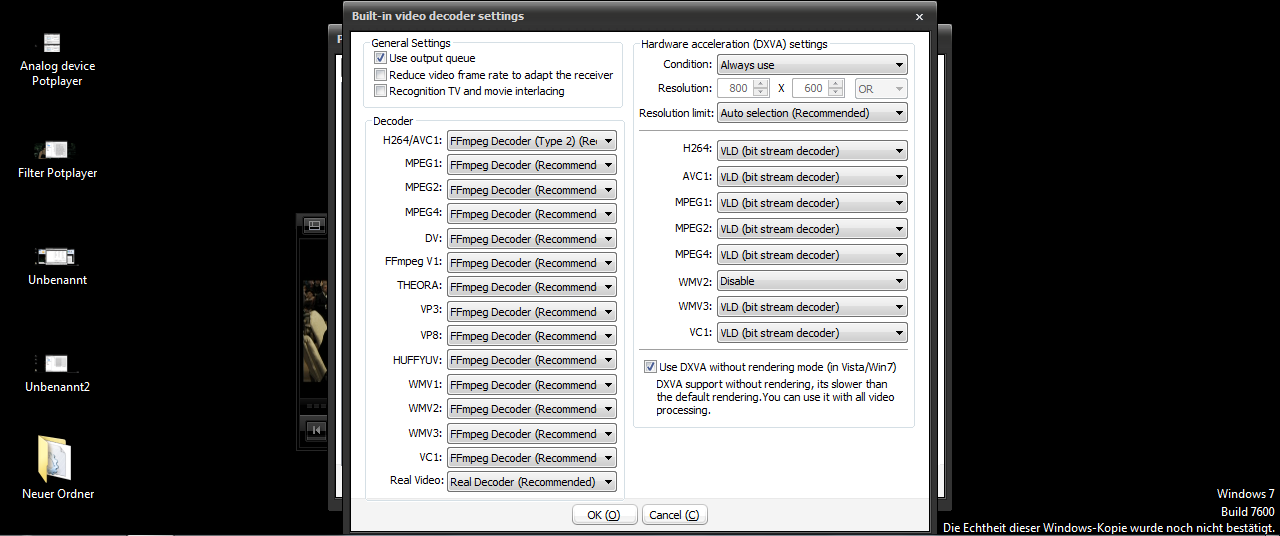The image size is (1280, 536).
Task: Expand the Real Video decoder dropdown
Action: 532,482
